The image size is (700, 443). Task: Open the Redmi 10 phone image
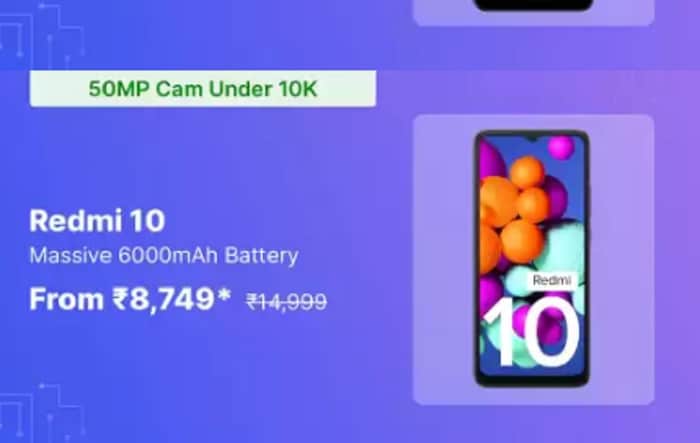click(x=532, y=259)
